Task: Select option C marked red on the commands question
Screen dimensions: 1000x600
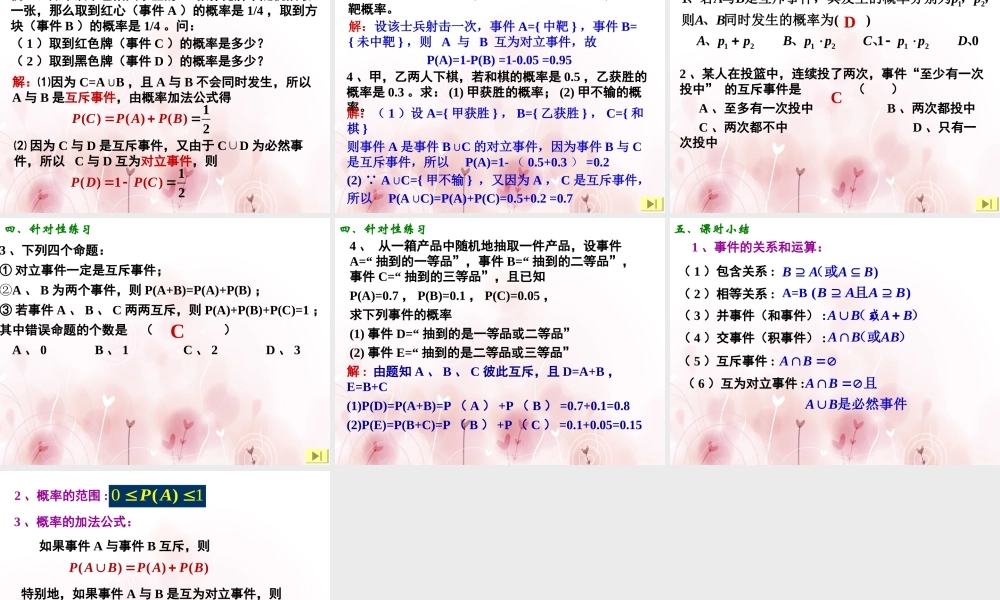Action: pyautogui.click(x=177, y=331)
